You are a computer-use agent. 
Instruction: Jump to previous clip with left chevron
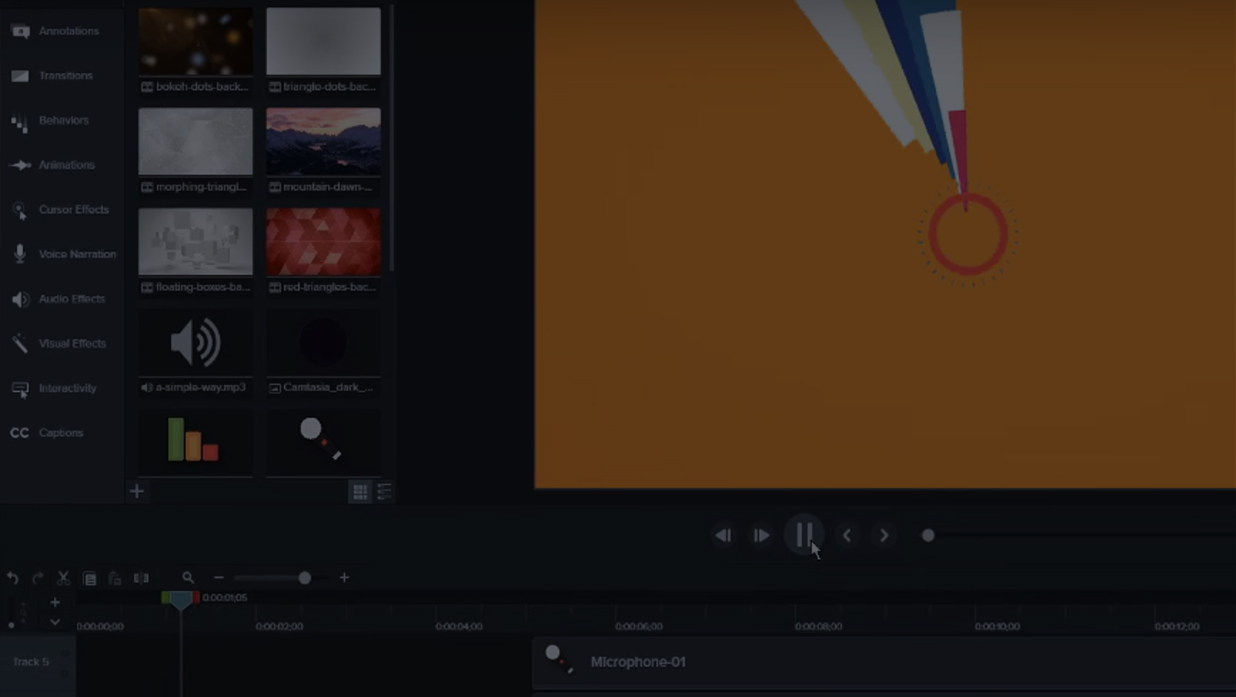click(x=847, y=535)
